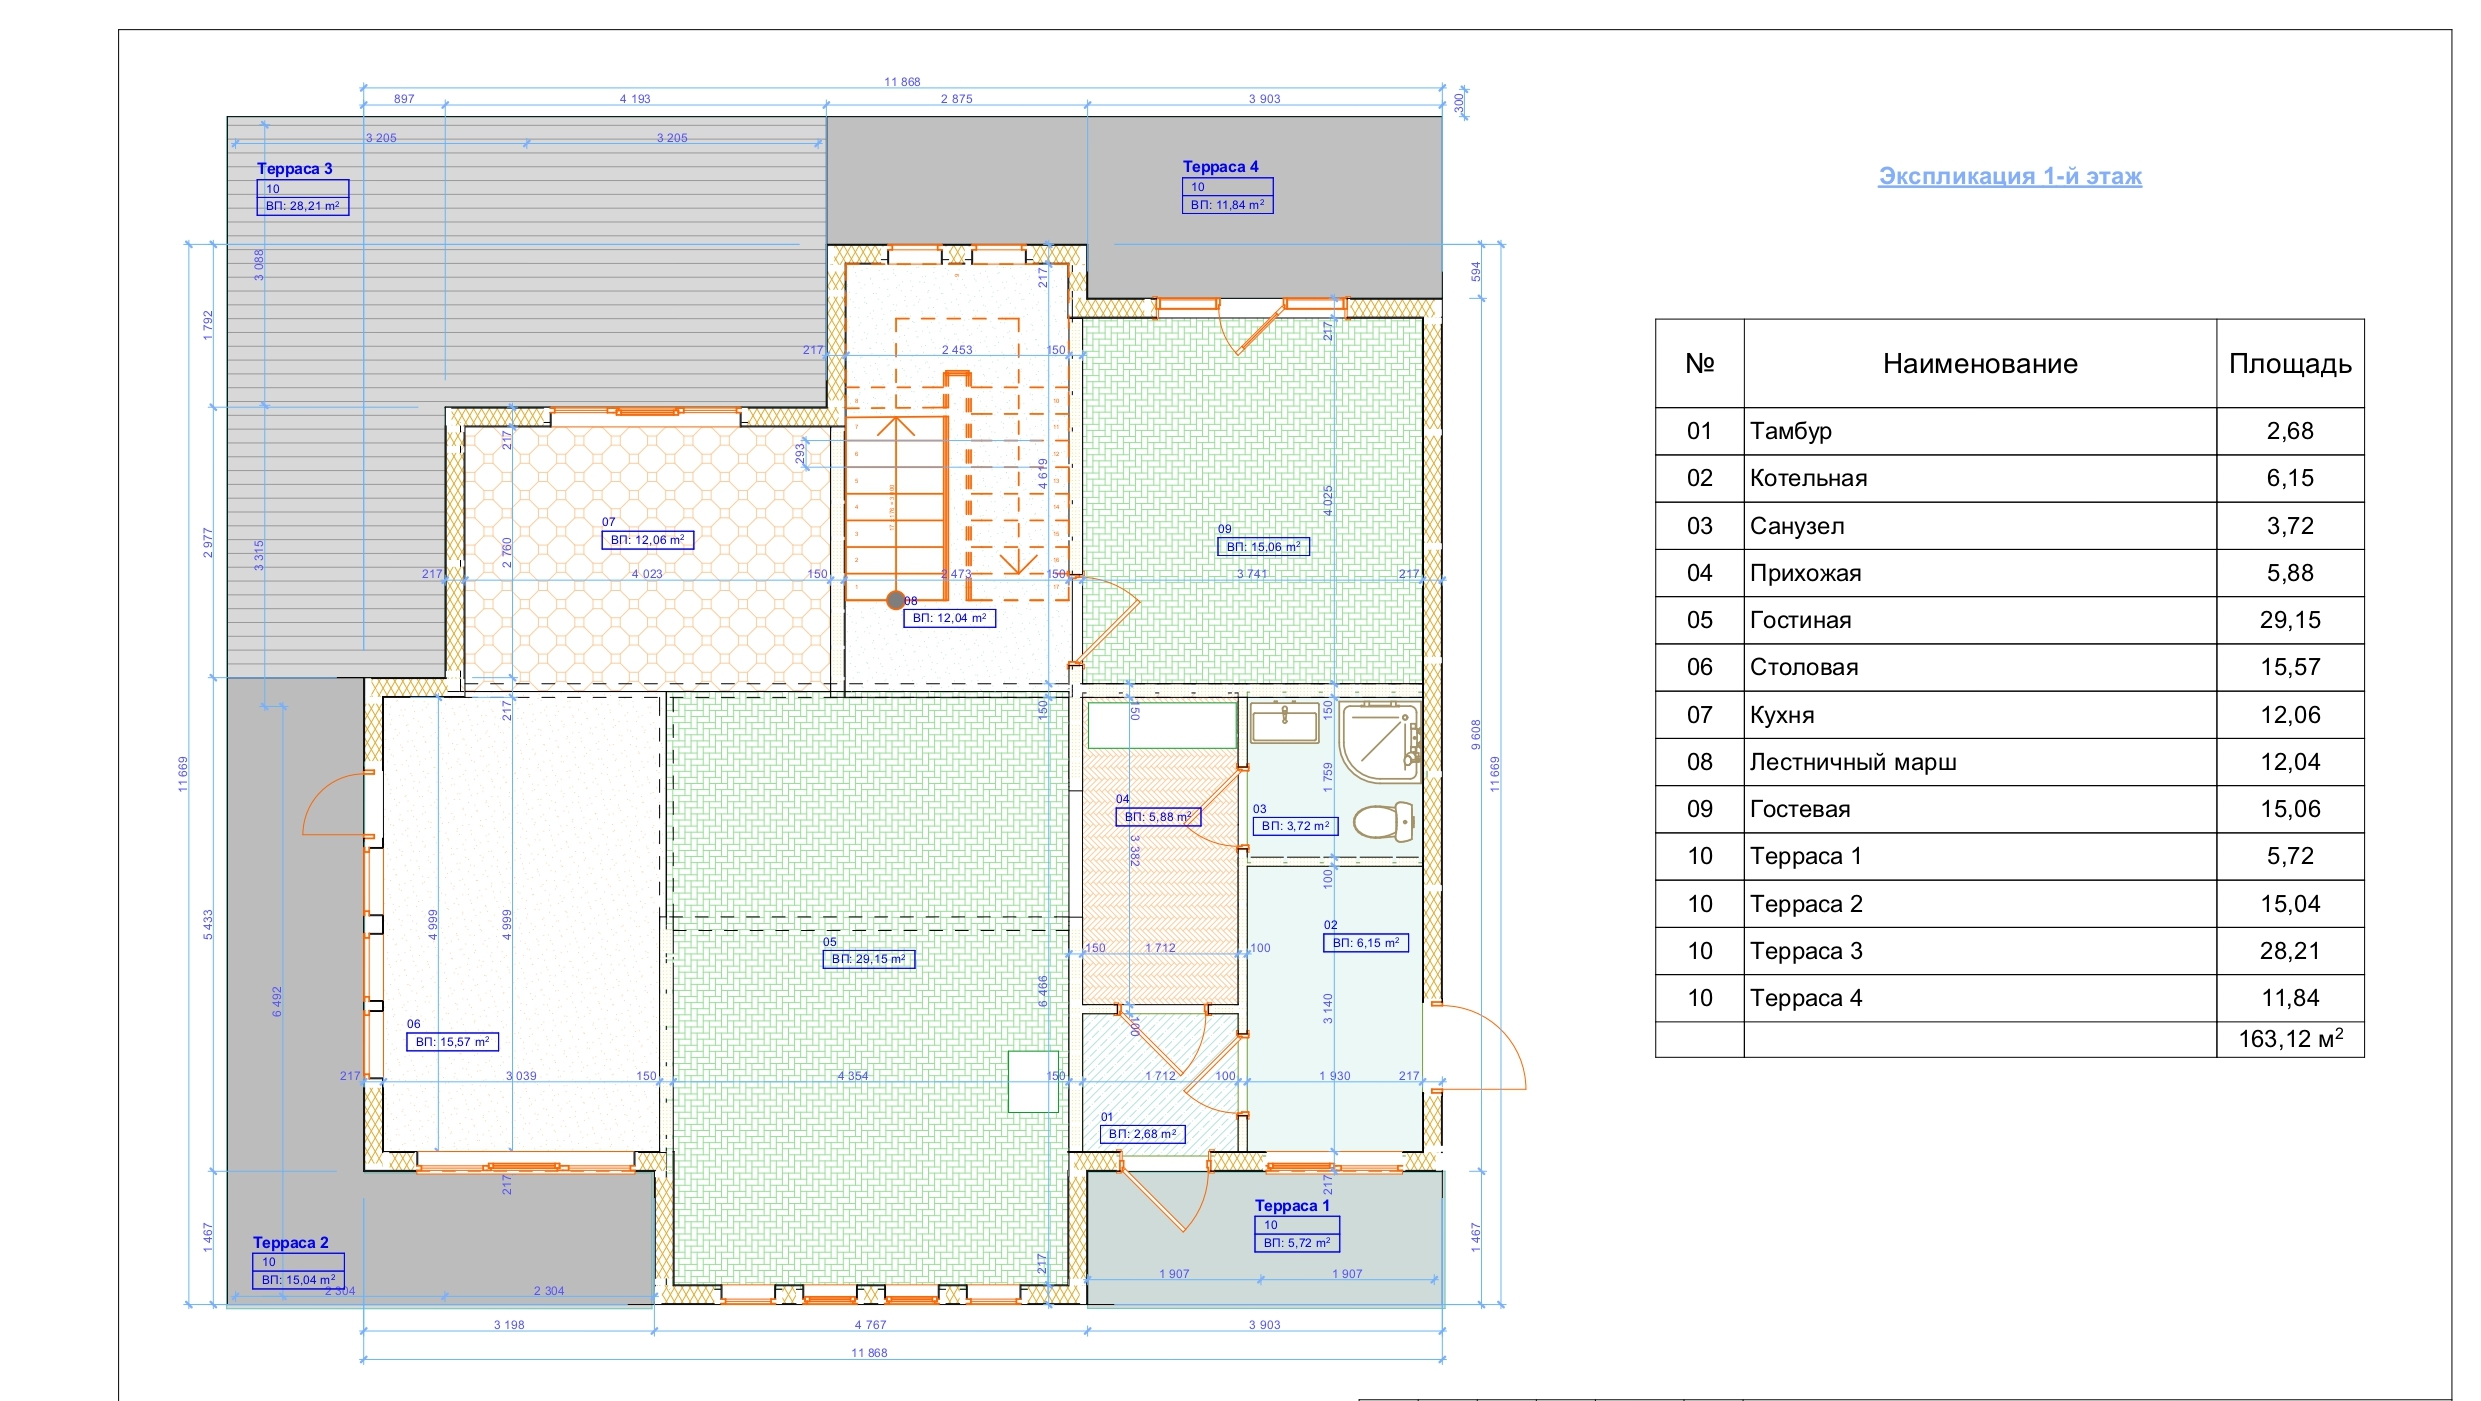Click the 12,06 m² area tag of Кухня
The width and height of the screenshot is (2481, 1401).
[647, 540]
